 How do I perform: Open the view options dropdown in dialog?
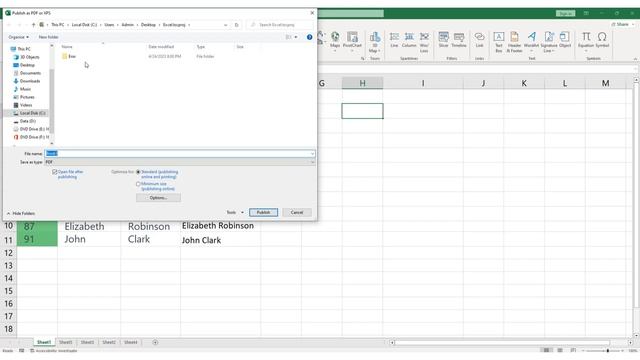tap(296, 37)
